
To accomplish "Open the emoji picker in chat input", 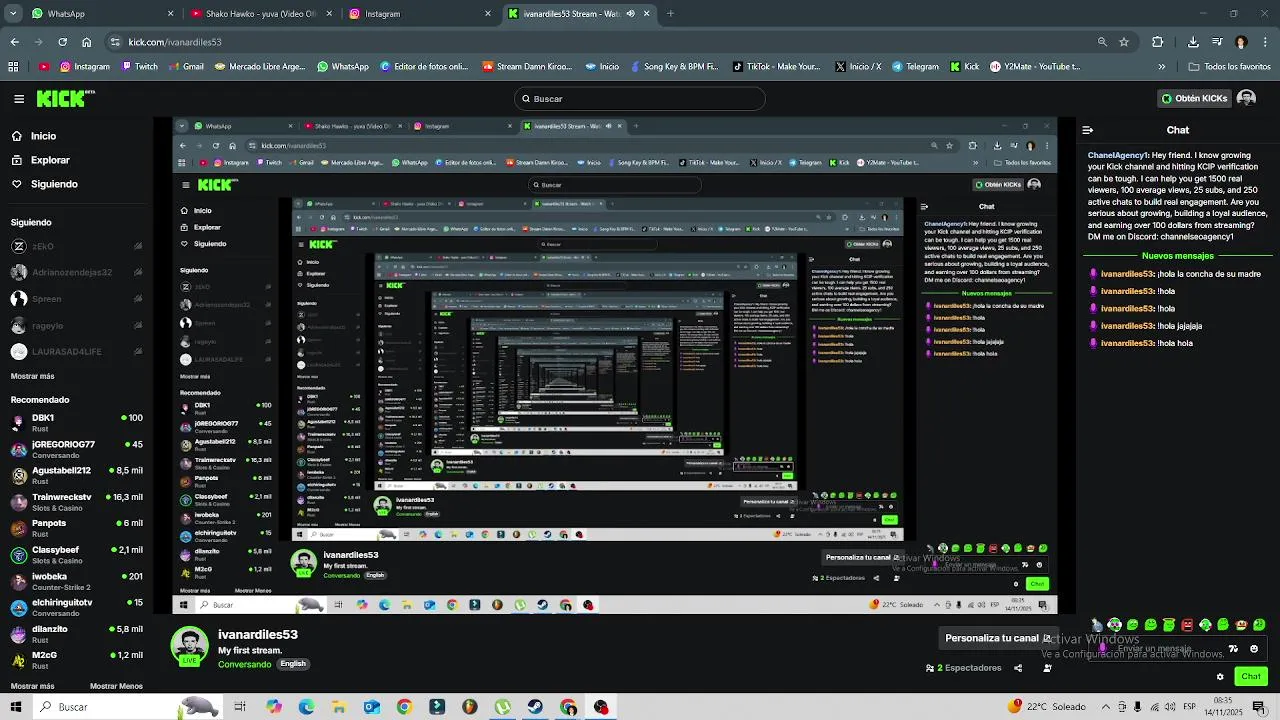I will click(1254, 649).
